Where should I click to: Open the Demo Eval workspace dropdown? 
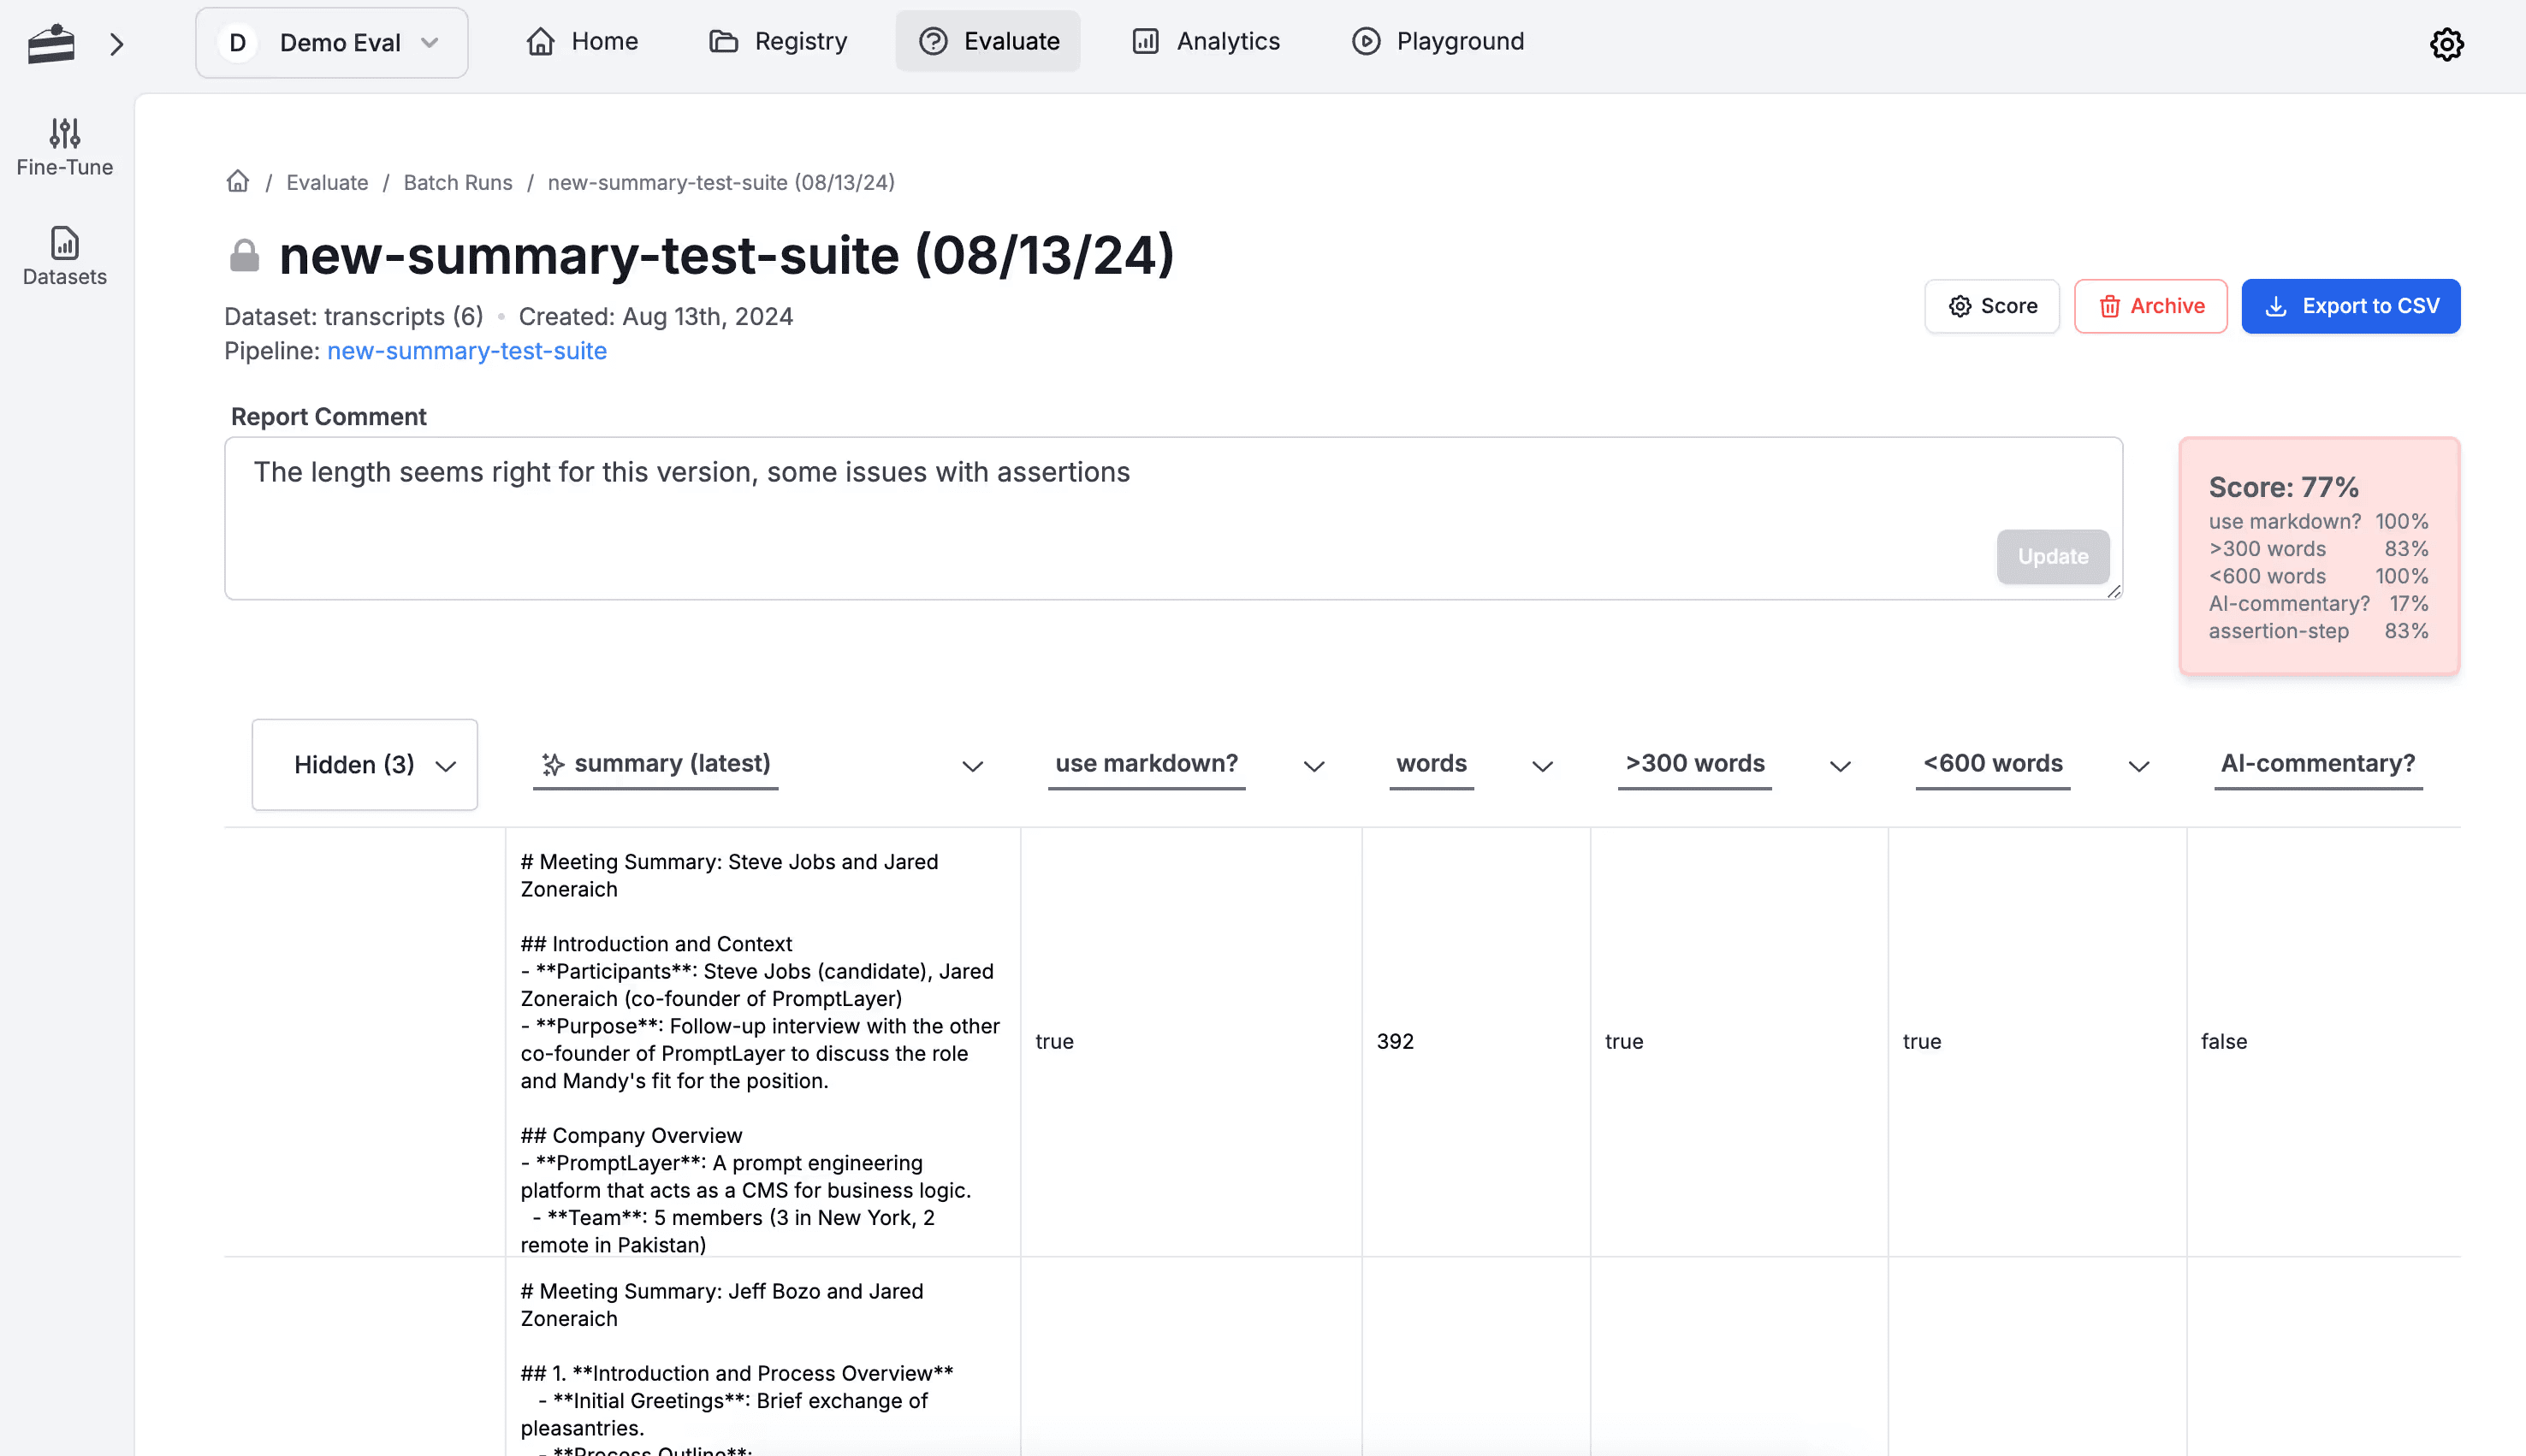(x=332, y=43)
